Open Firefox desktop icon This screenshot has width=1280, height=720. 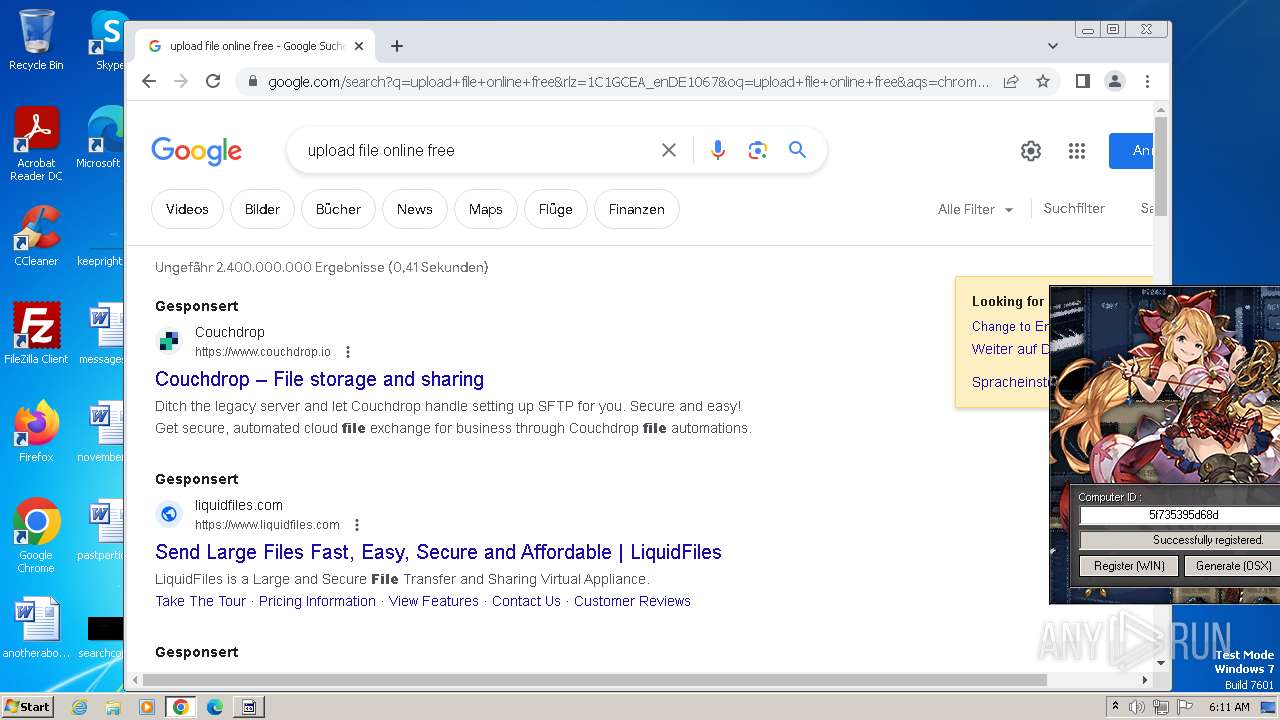click(x=36, y=432)
